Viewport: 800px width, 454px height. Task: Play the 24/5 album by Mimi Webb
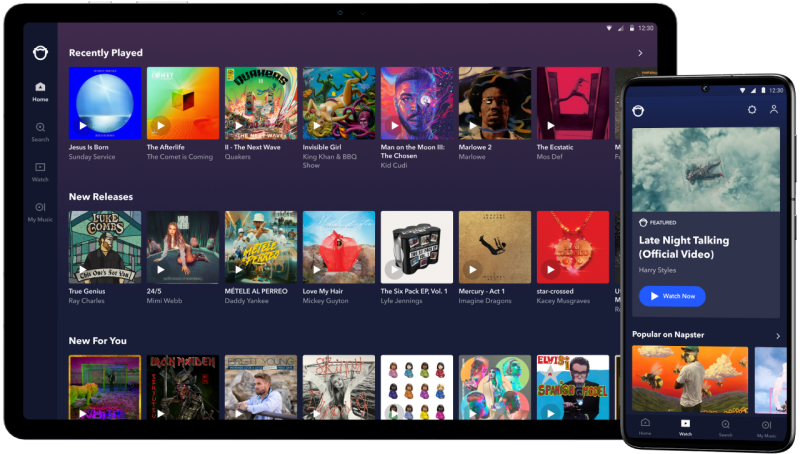click(x=161, y=269)
